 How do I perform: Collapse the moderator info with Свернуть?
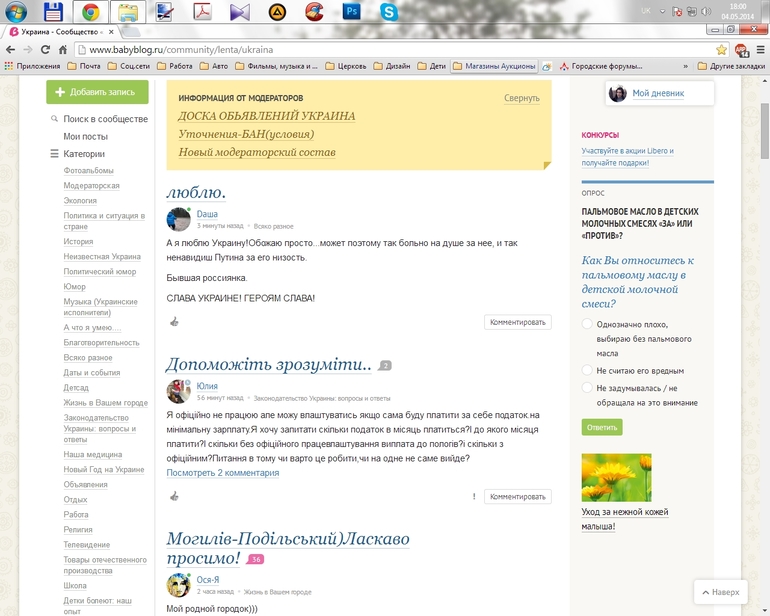[x=521, y=98]
